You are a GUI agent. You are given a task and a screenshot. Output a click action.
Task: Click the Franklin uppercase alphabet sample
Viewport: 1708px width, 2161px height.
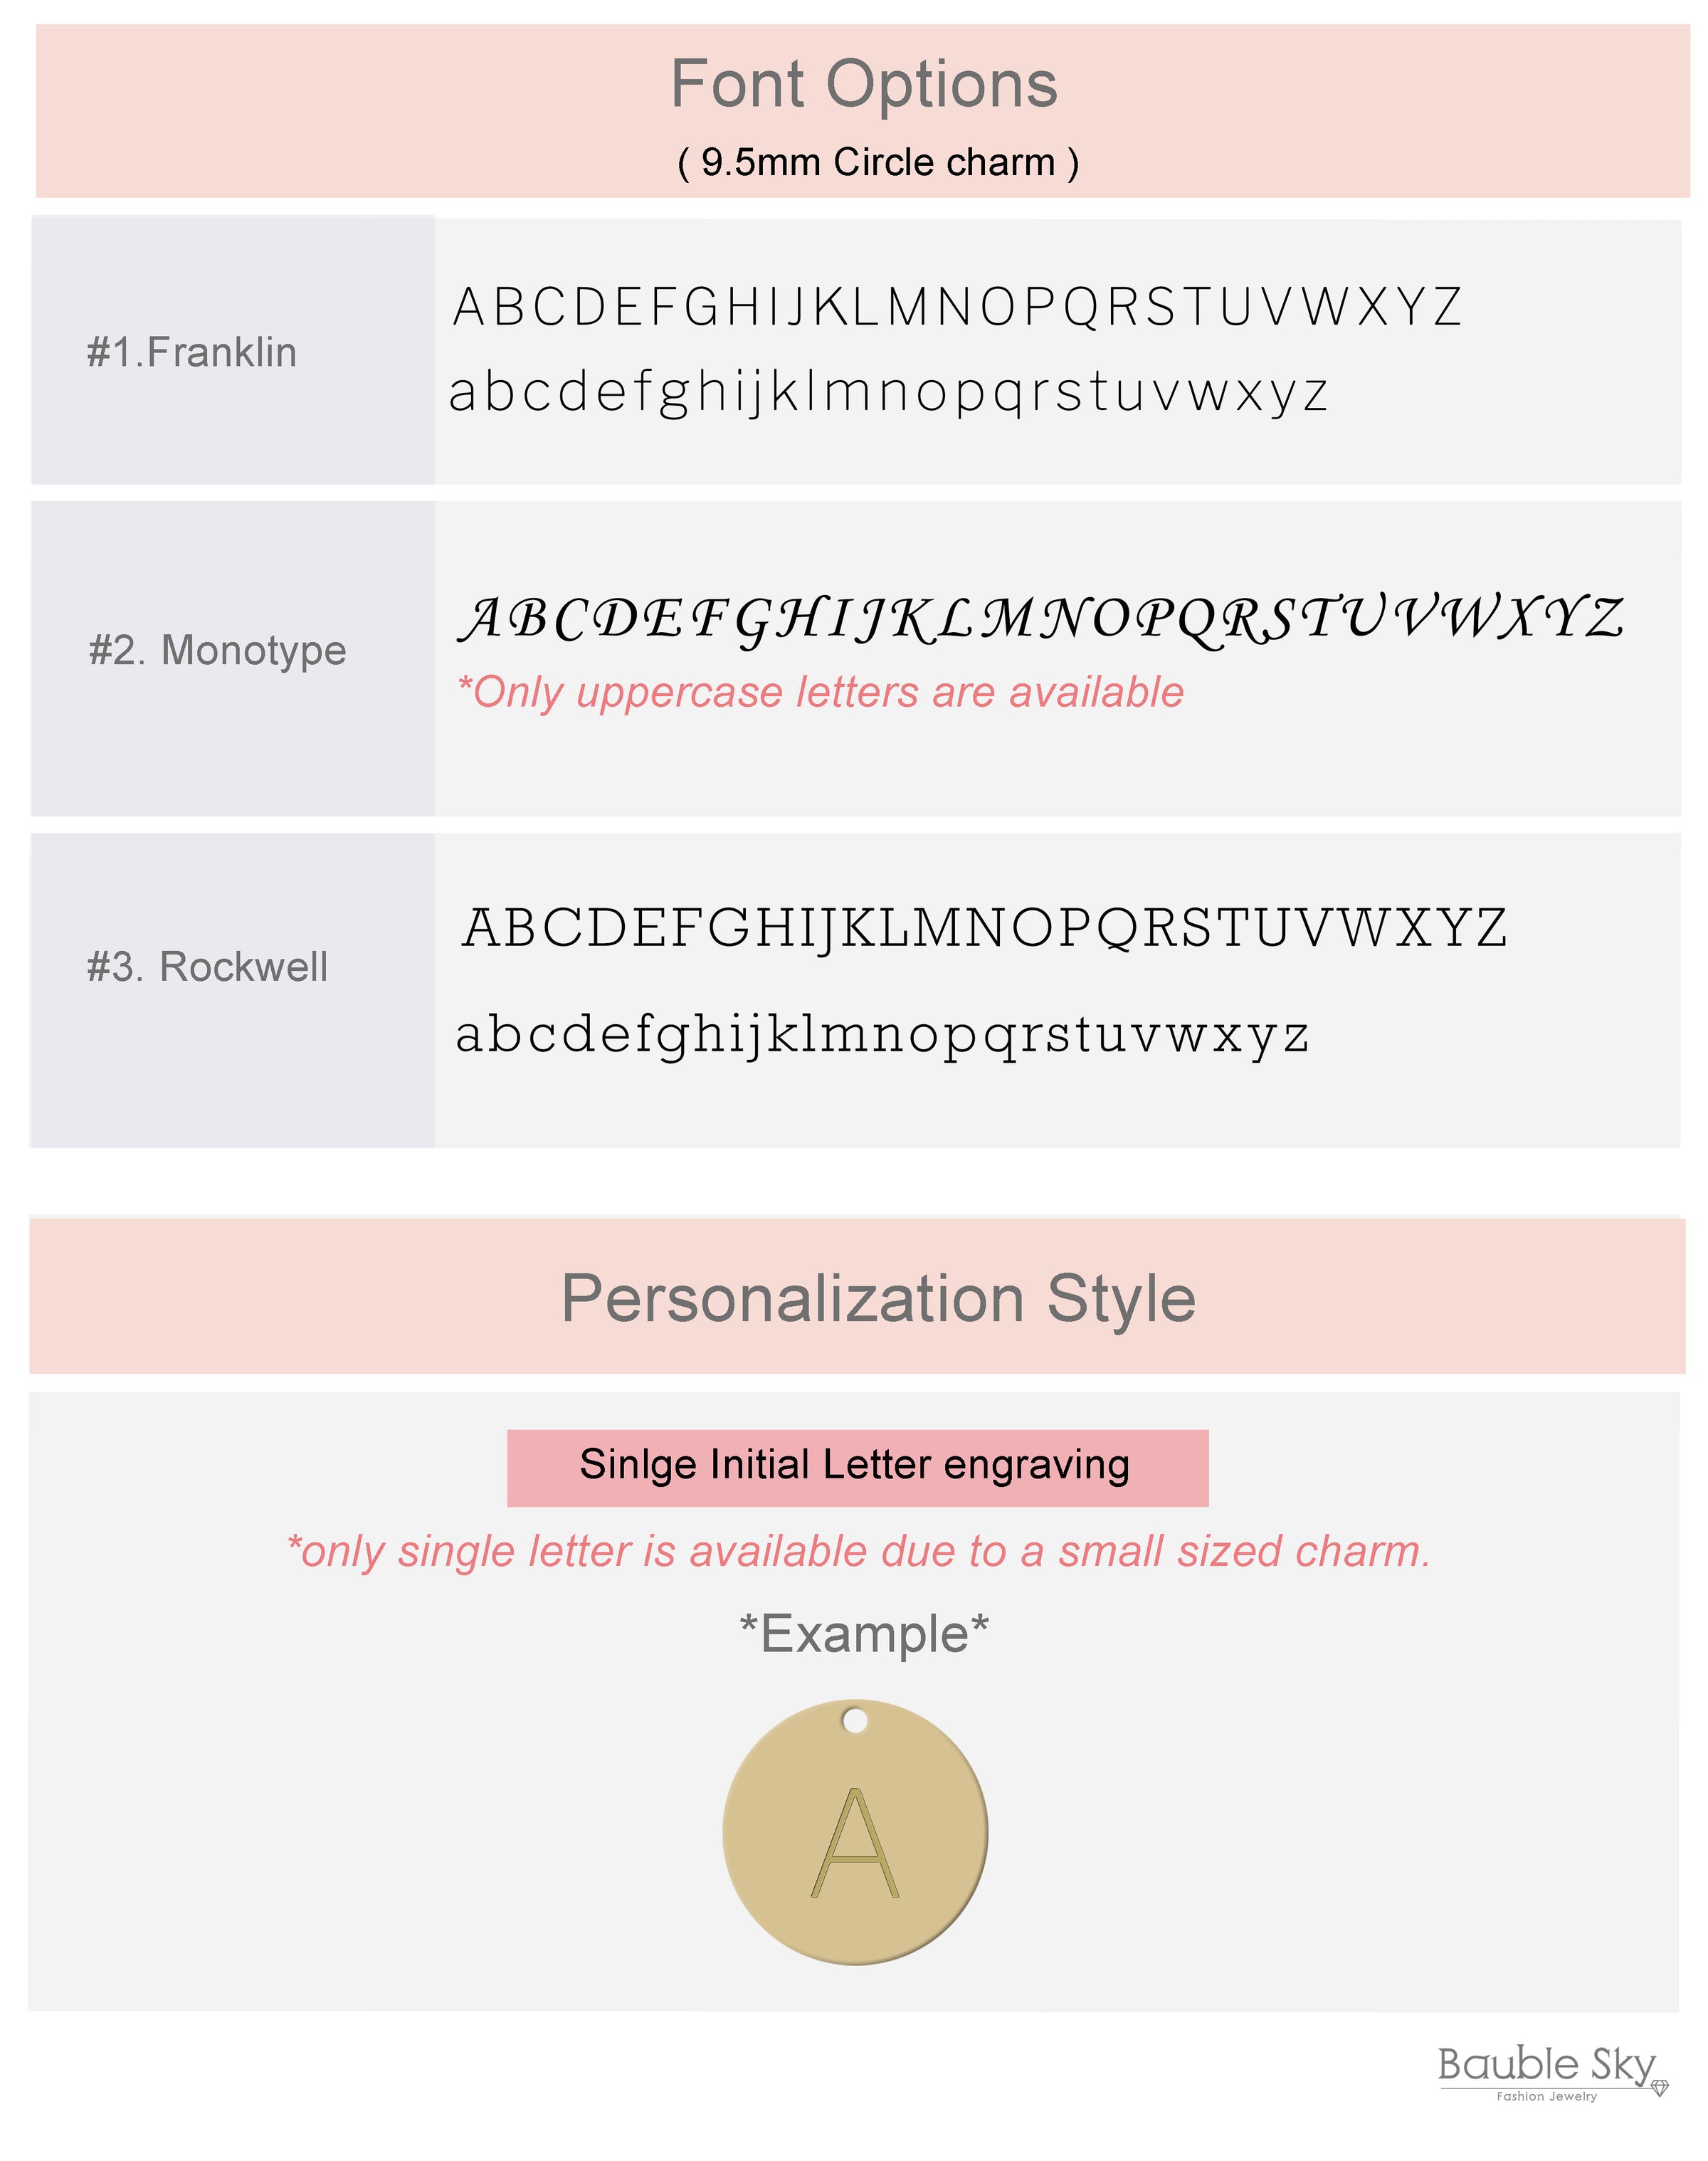coord(957,307)
